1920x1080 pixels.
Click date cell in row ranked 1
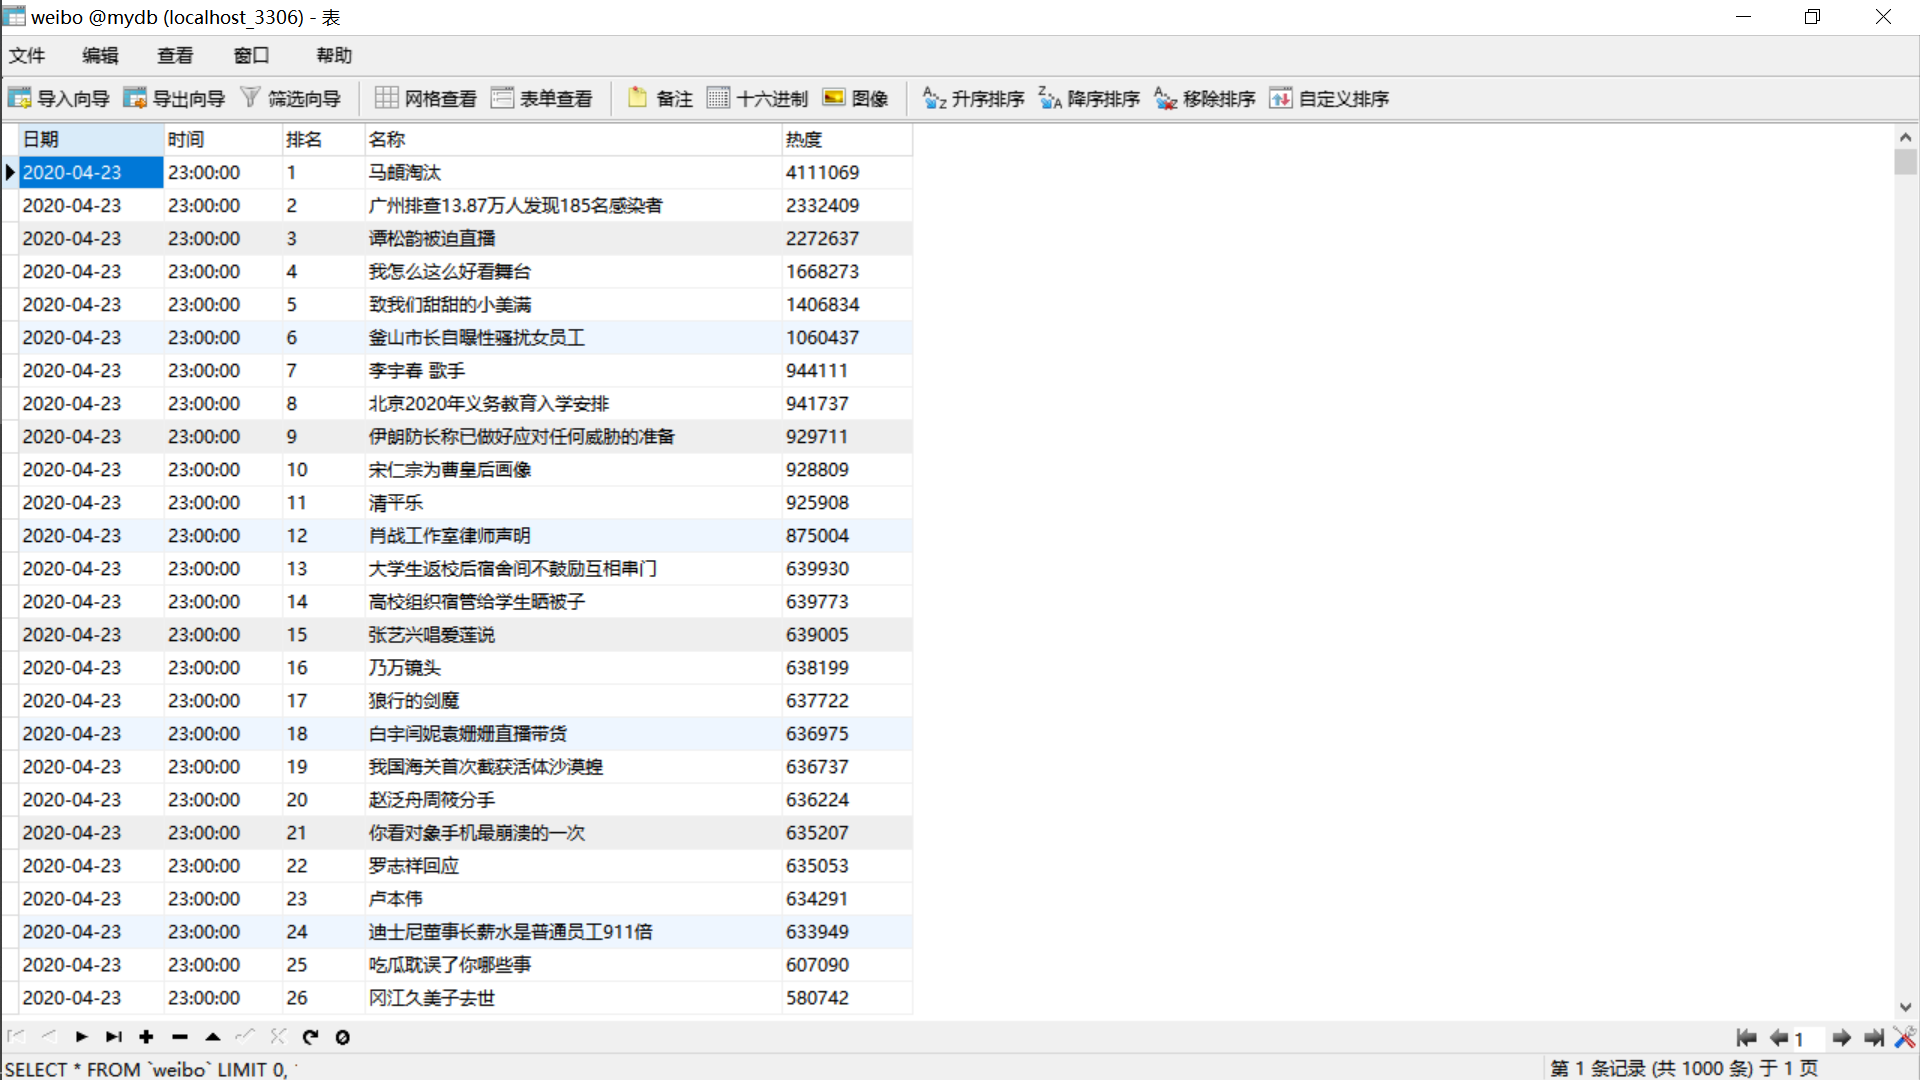coord(91,172)
